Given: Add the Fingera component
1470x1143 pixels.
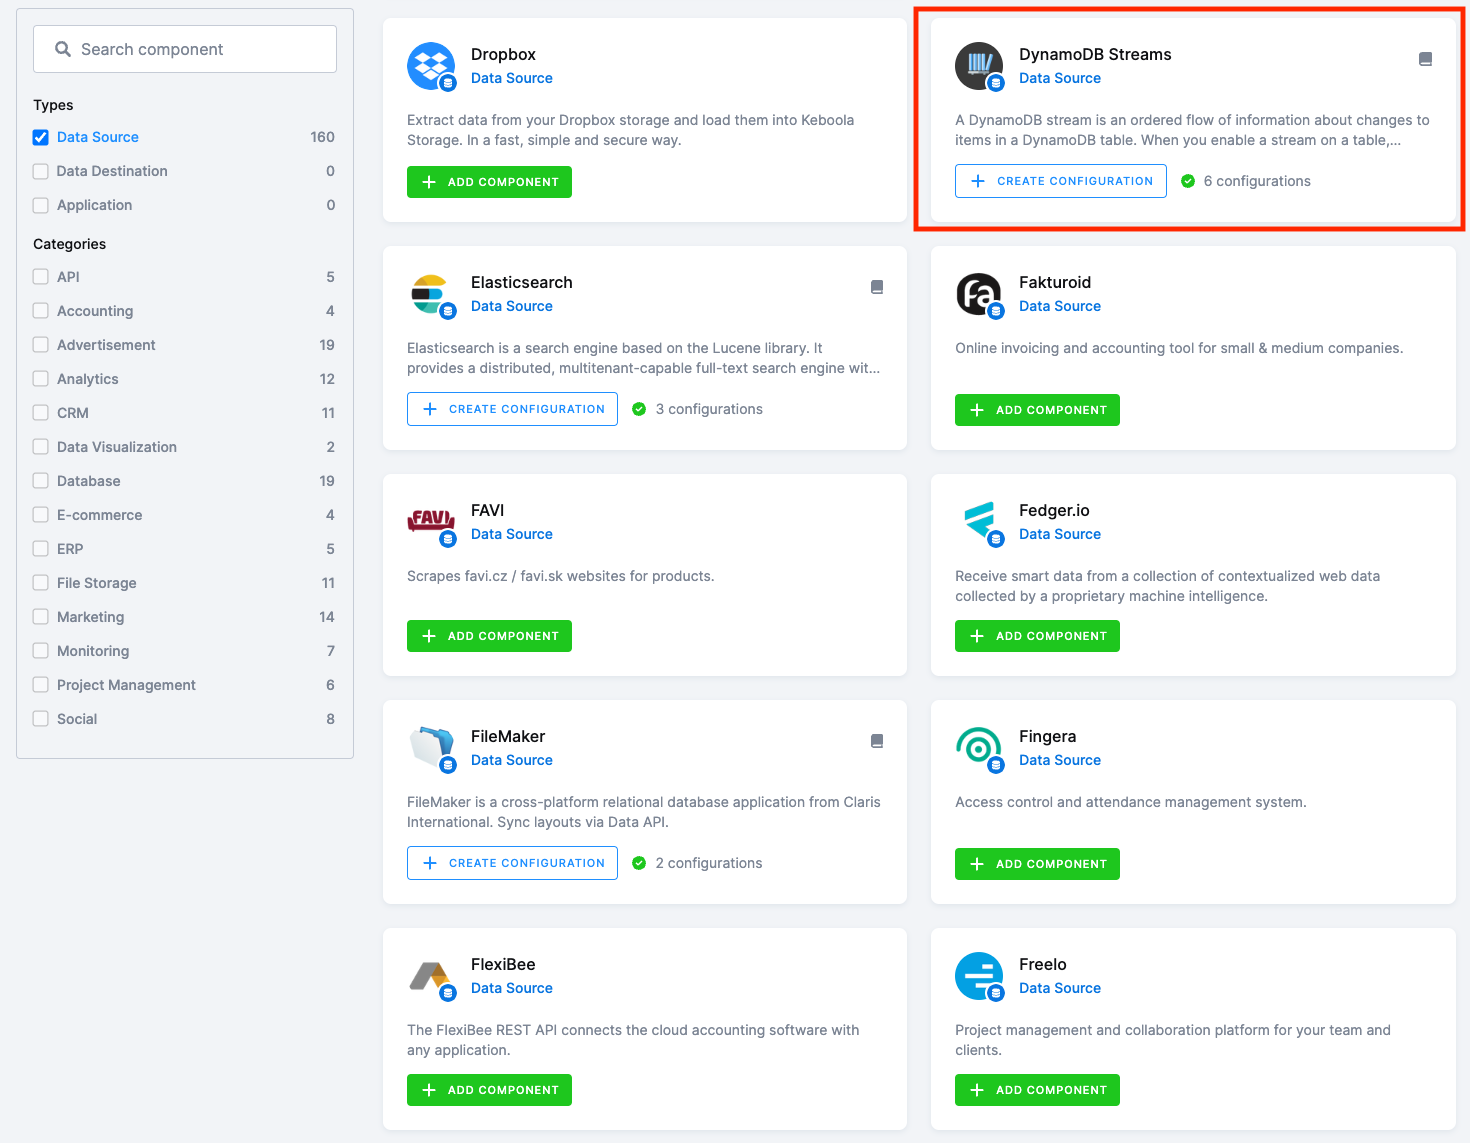Looking at the screenshot, I should [1037, 864].
